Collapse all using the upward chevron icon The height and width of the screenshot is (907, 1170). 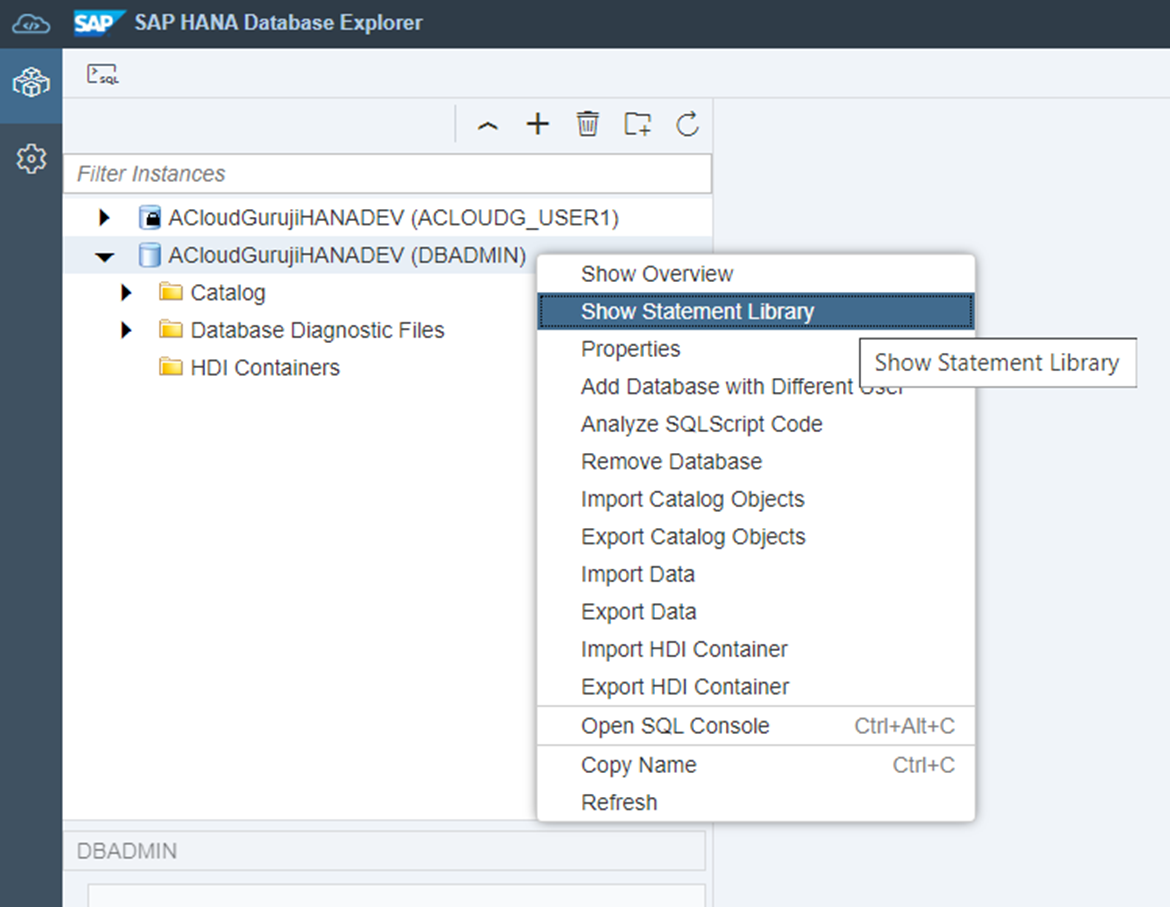[x=488, y=125]
